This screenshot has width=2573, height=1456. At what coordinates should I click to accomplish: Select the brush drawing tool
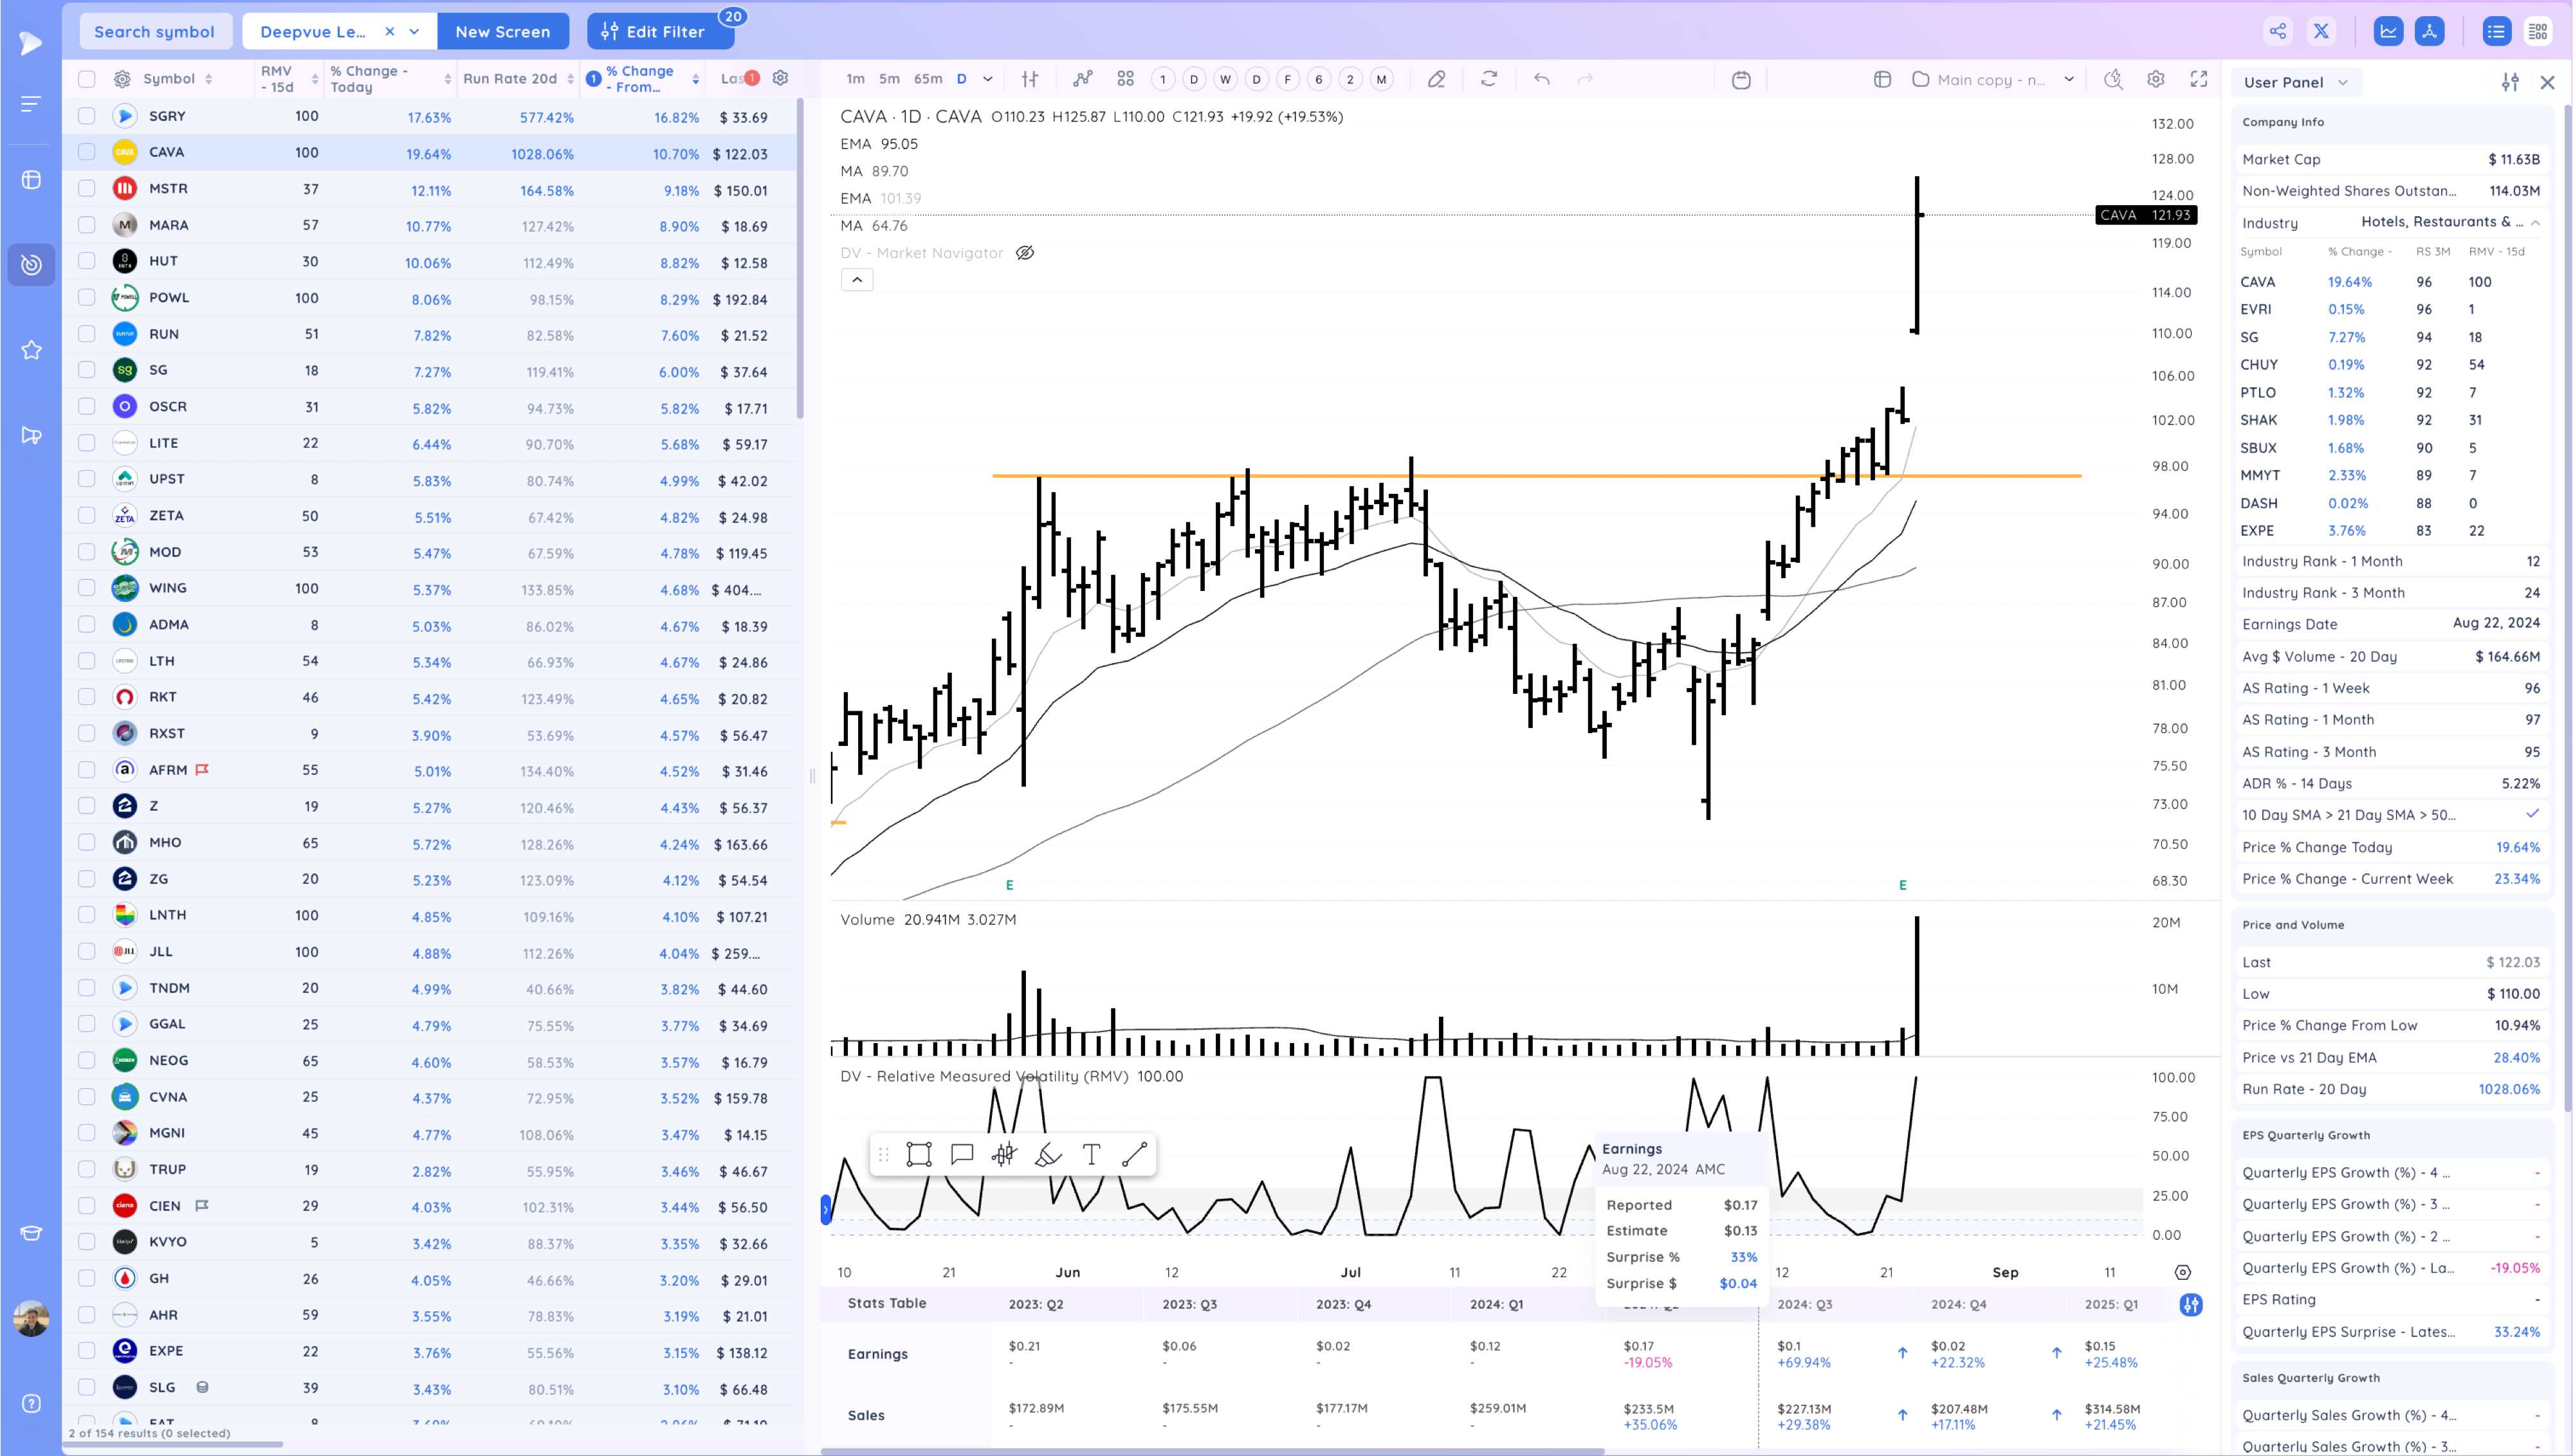pos(1047,1155)
